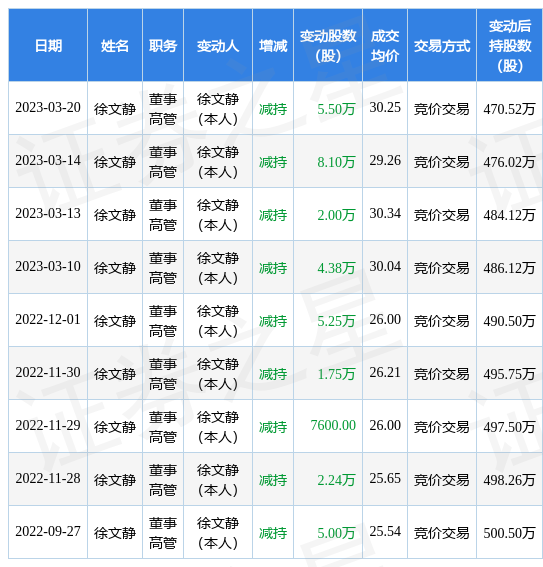The height and width of the screenshot is (567, 543).
Task: Click 竞价交易 in the 2022-12-01 row
Action: [441, 321]
